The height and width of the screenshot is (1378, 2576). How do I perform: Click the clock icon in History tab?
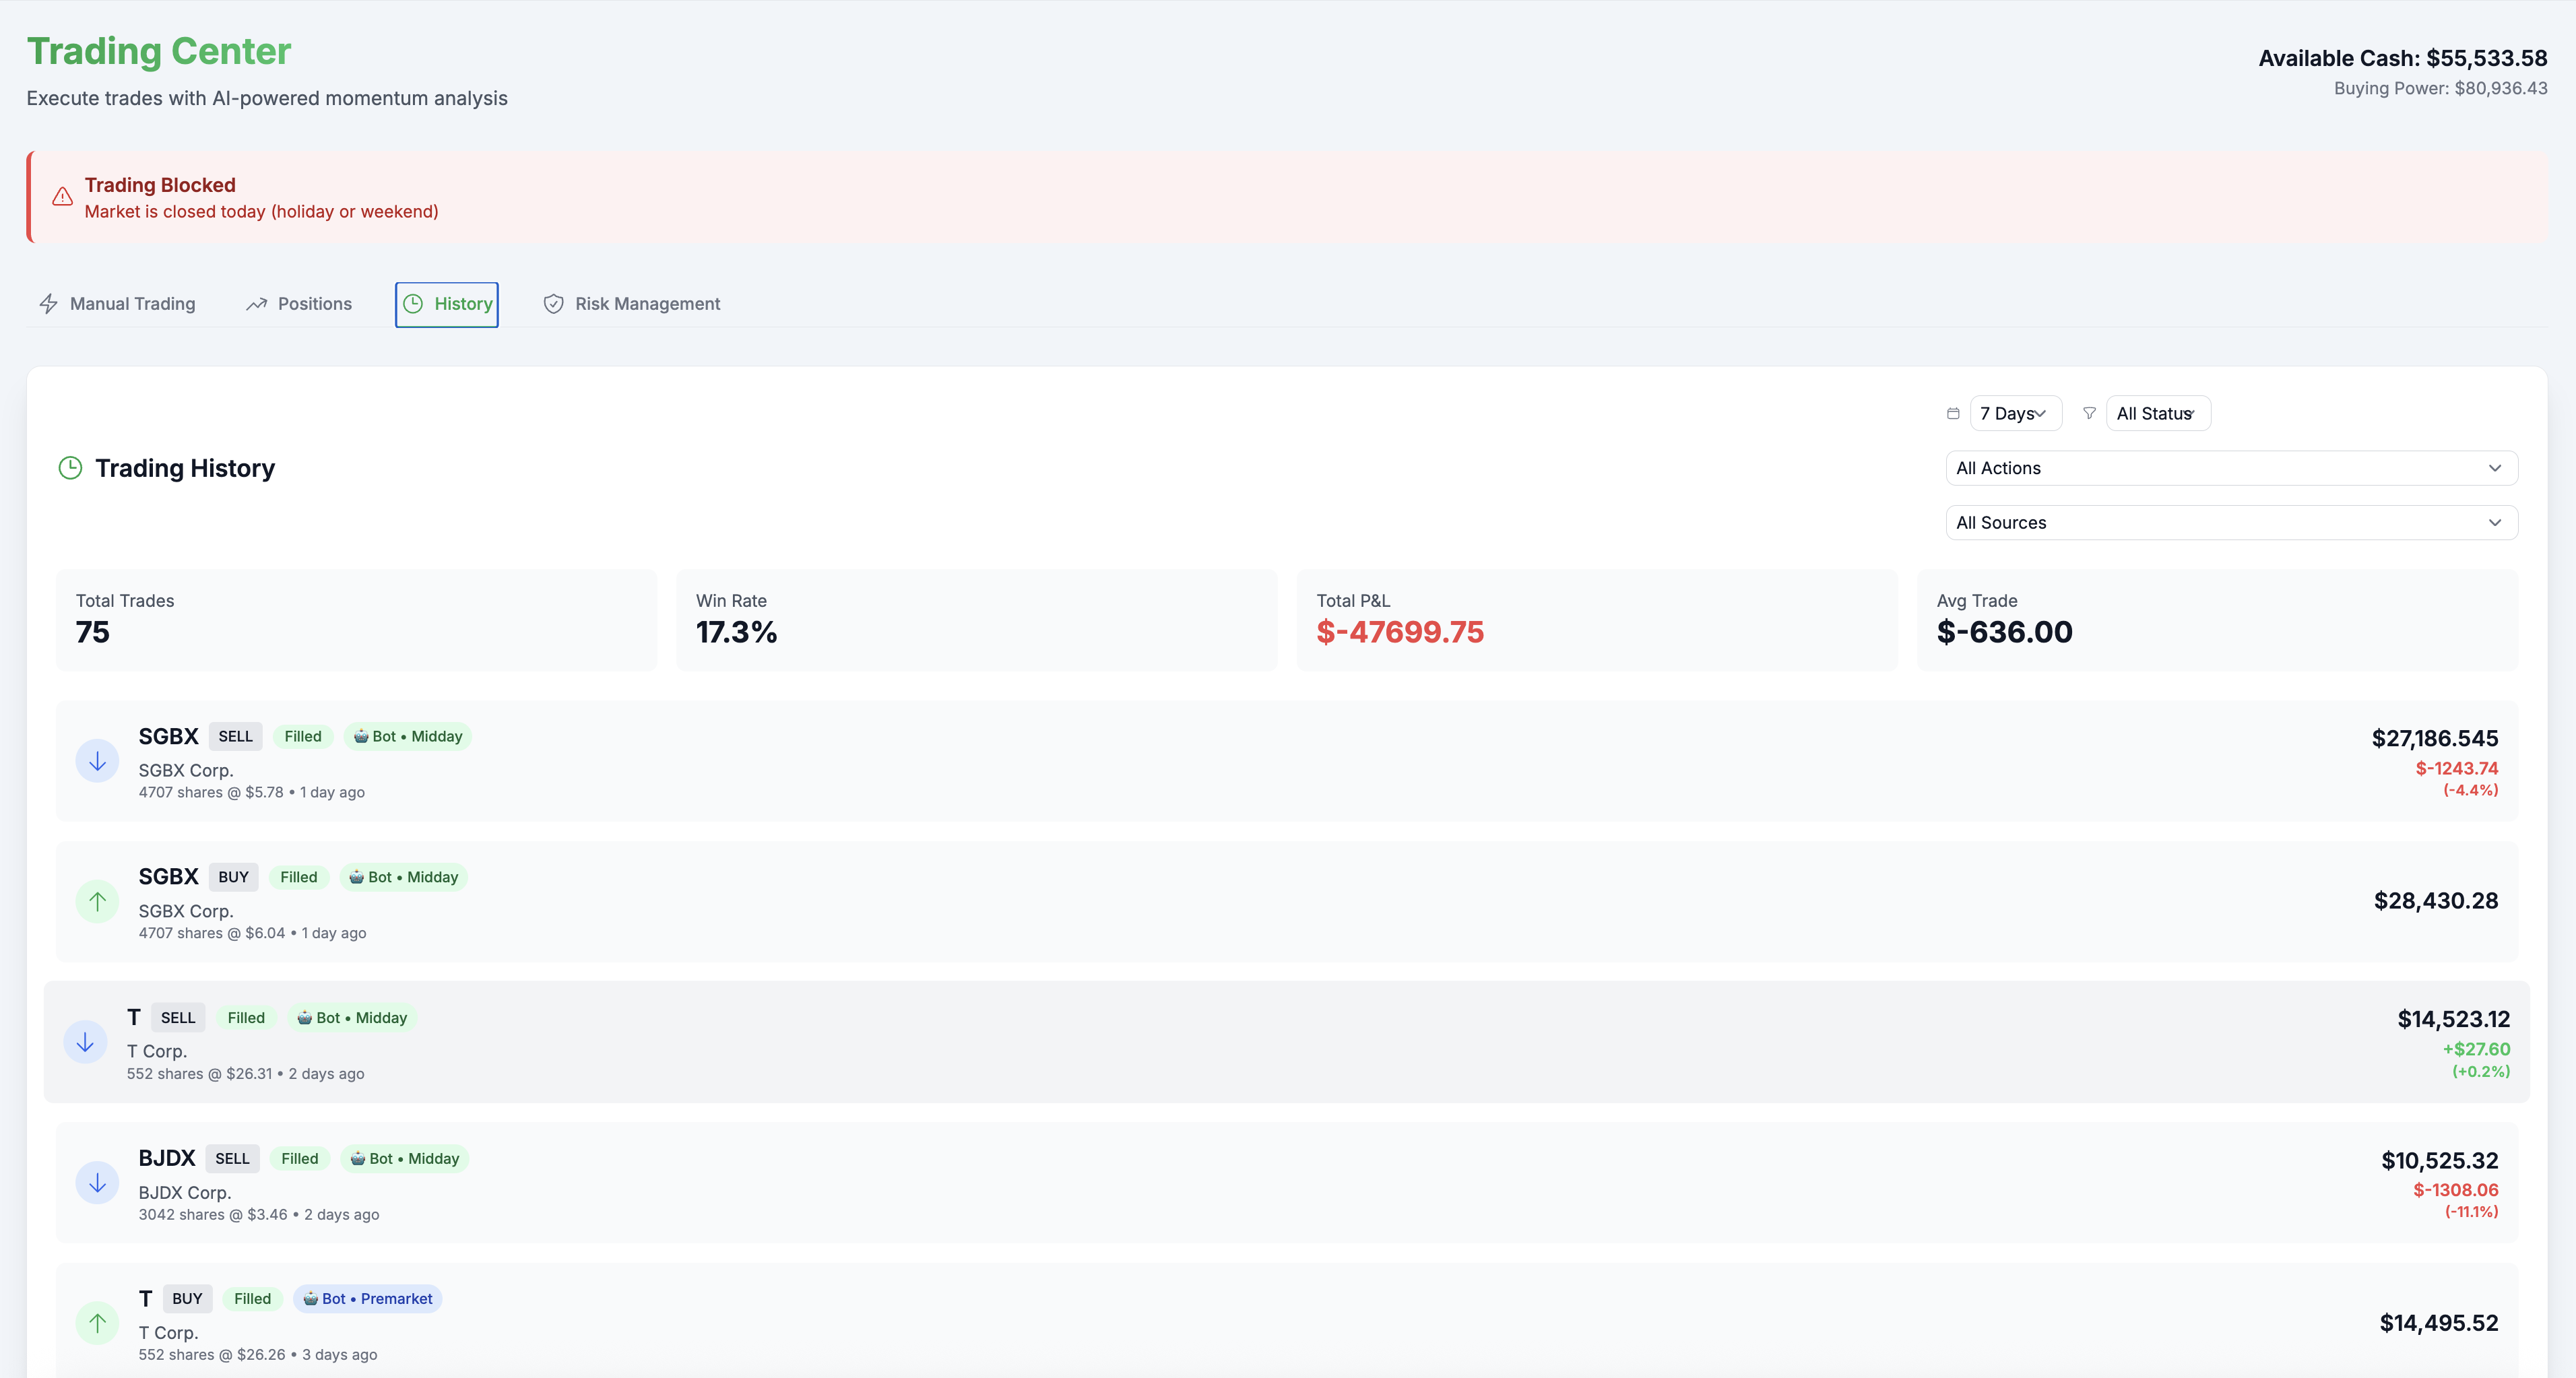pyautogui.click(x=413, y=304)
